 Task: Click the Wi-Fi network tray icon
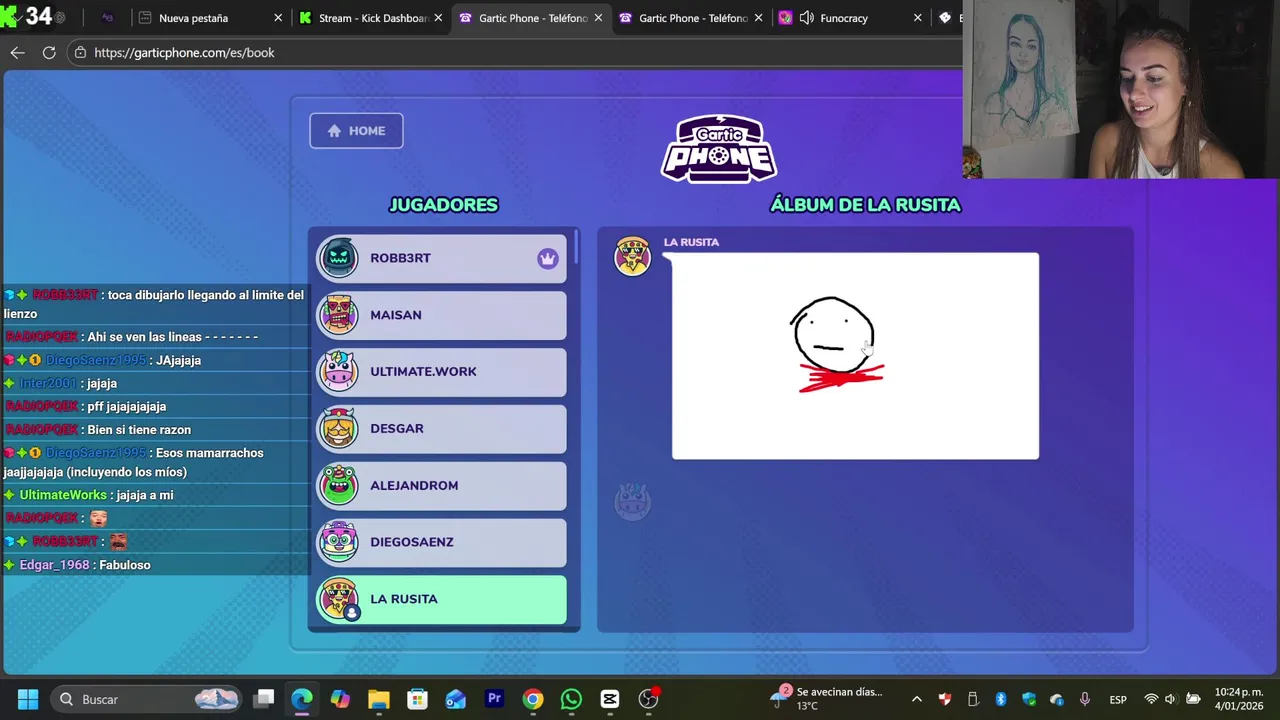(1151, 699)
